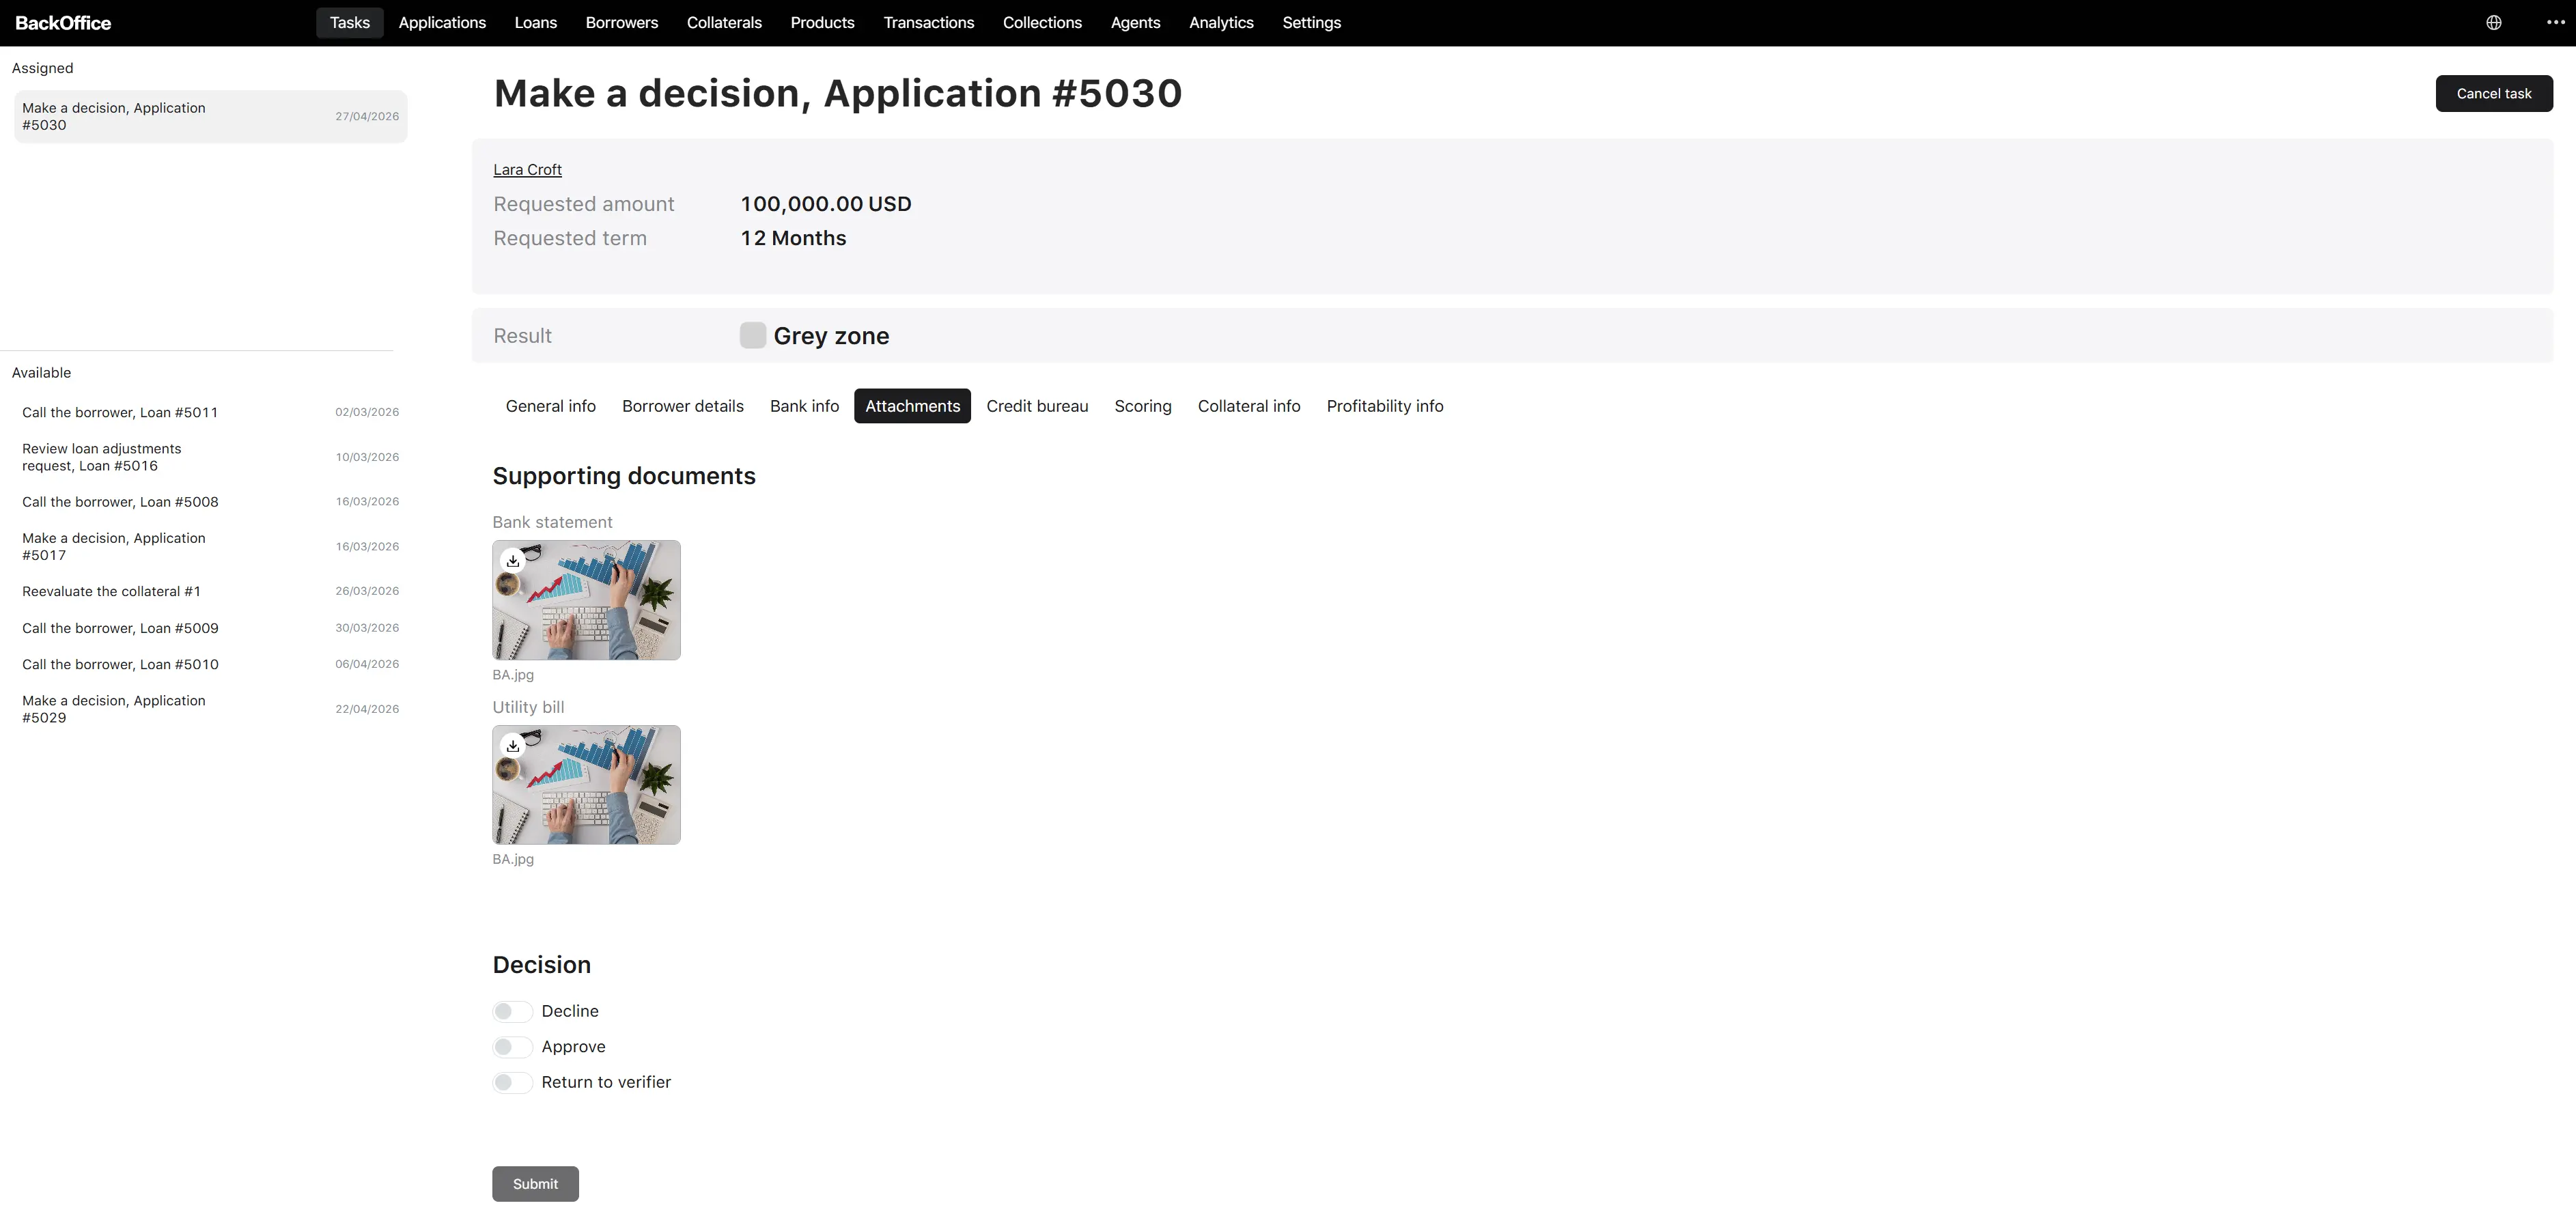Viewport: 2576px width, 1212px height.
Task: Toggle Return to verifier switch
Action: point(512,1083)
